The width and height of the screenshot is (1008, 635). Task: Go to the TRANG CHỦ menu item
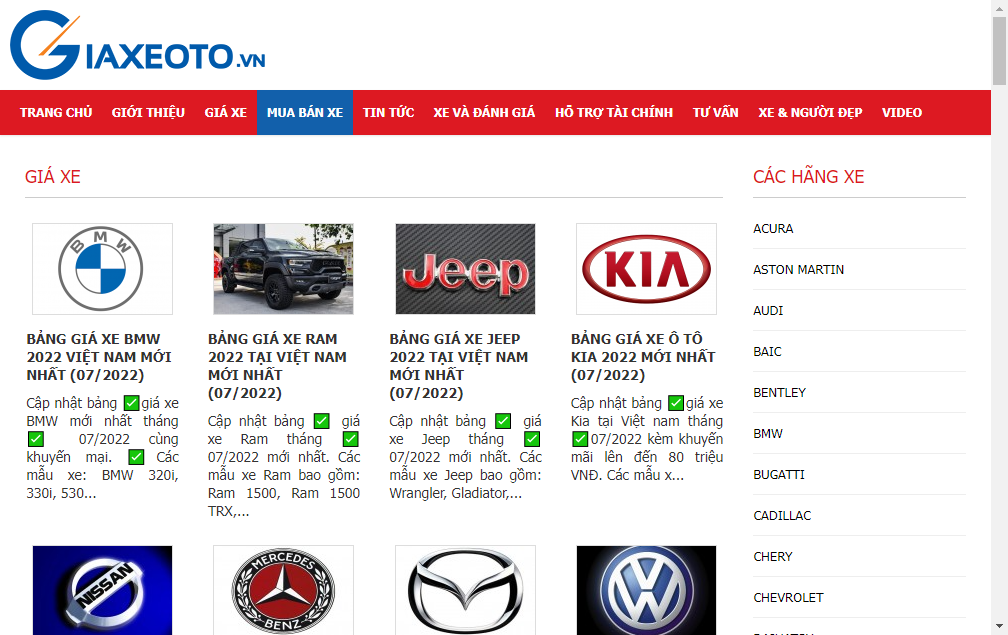tap(56, 112)
